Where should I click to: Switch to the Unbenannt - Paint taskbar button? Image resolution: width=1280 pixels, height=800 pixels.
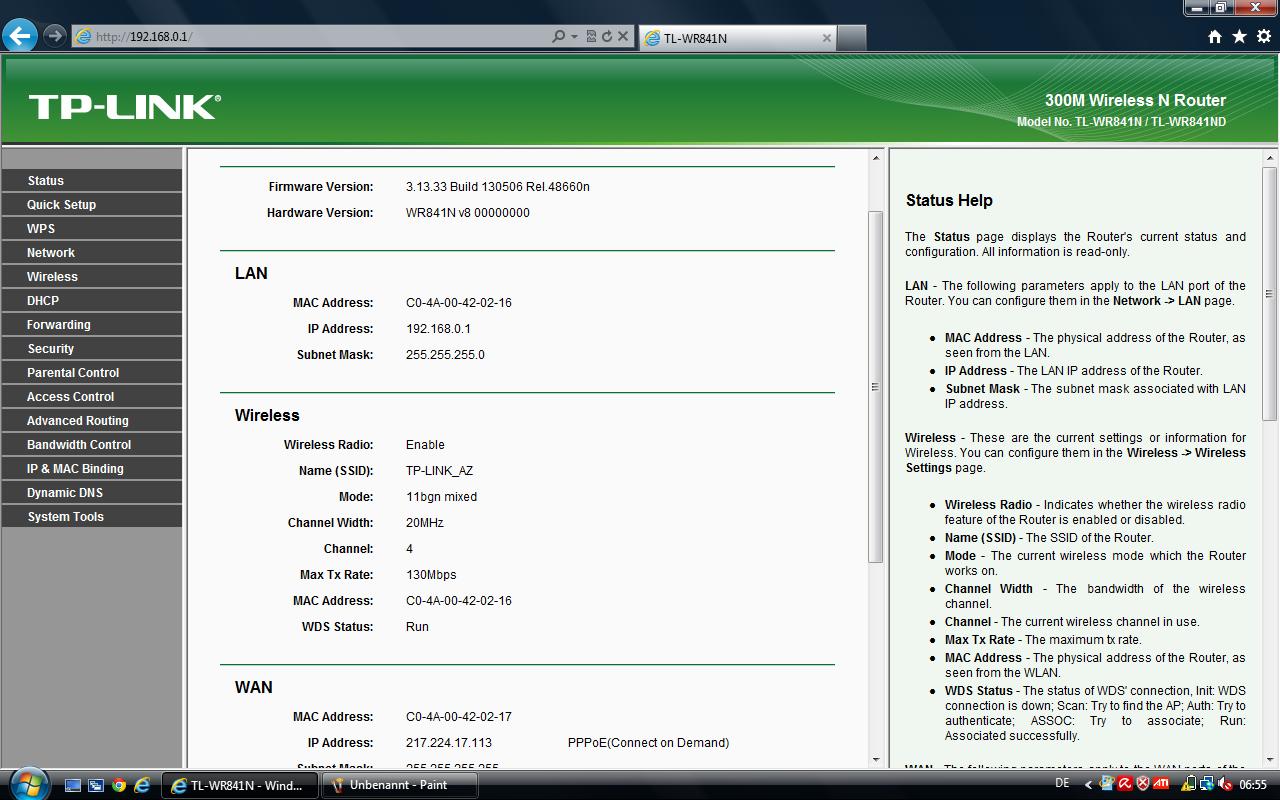point(399,785)
